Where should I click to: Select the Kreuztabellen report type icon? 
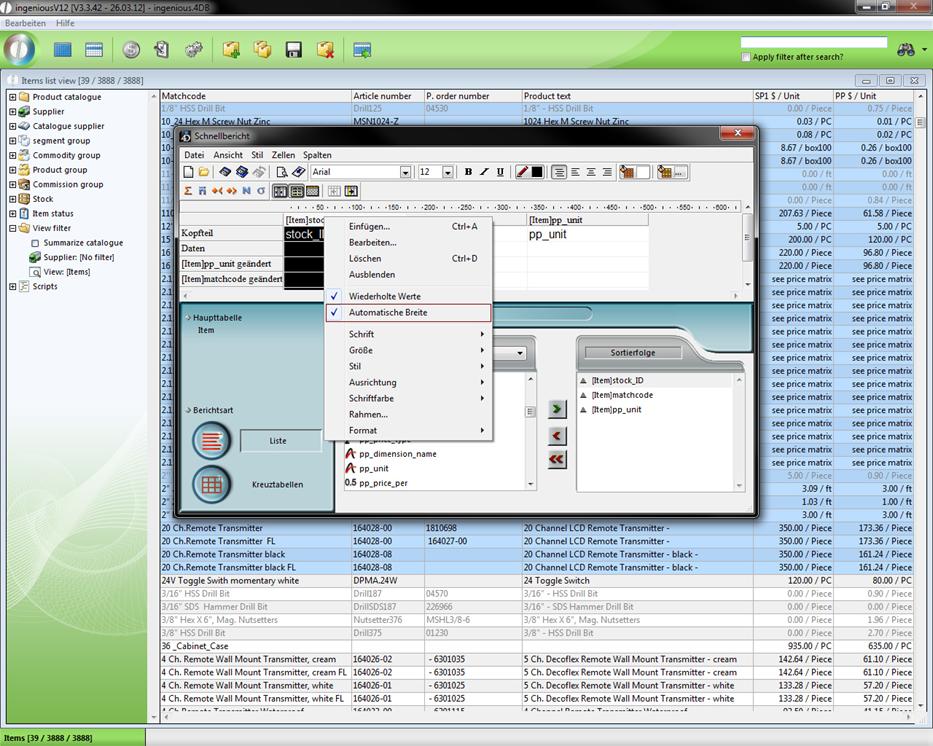coord(211,484)
